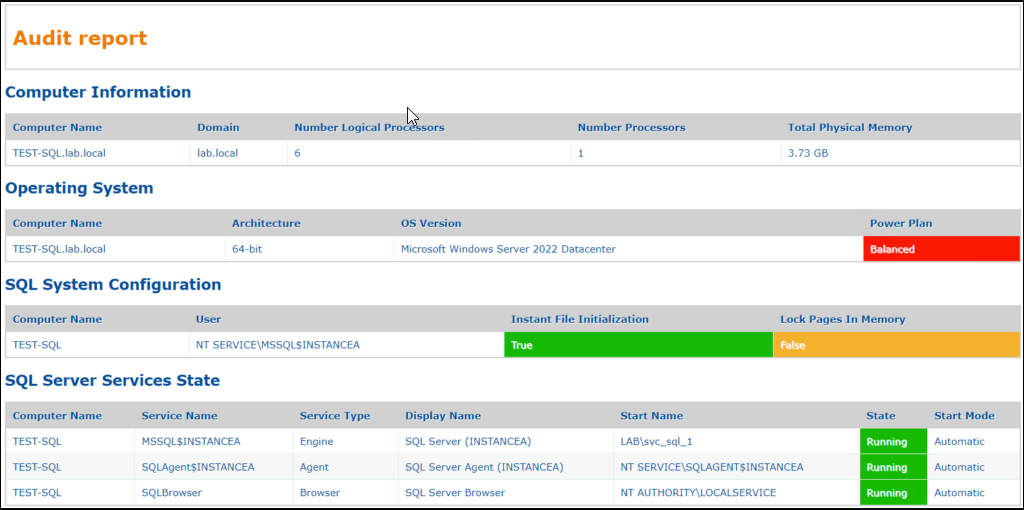Click the red Balanced power plan cell
Screen dimensions: 1024x510
(941, 249)
